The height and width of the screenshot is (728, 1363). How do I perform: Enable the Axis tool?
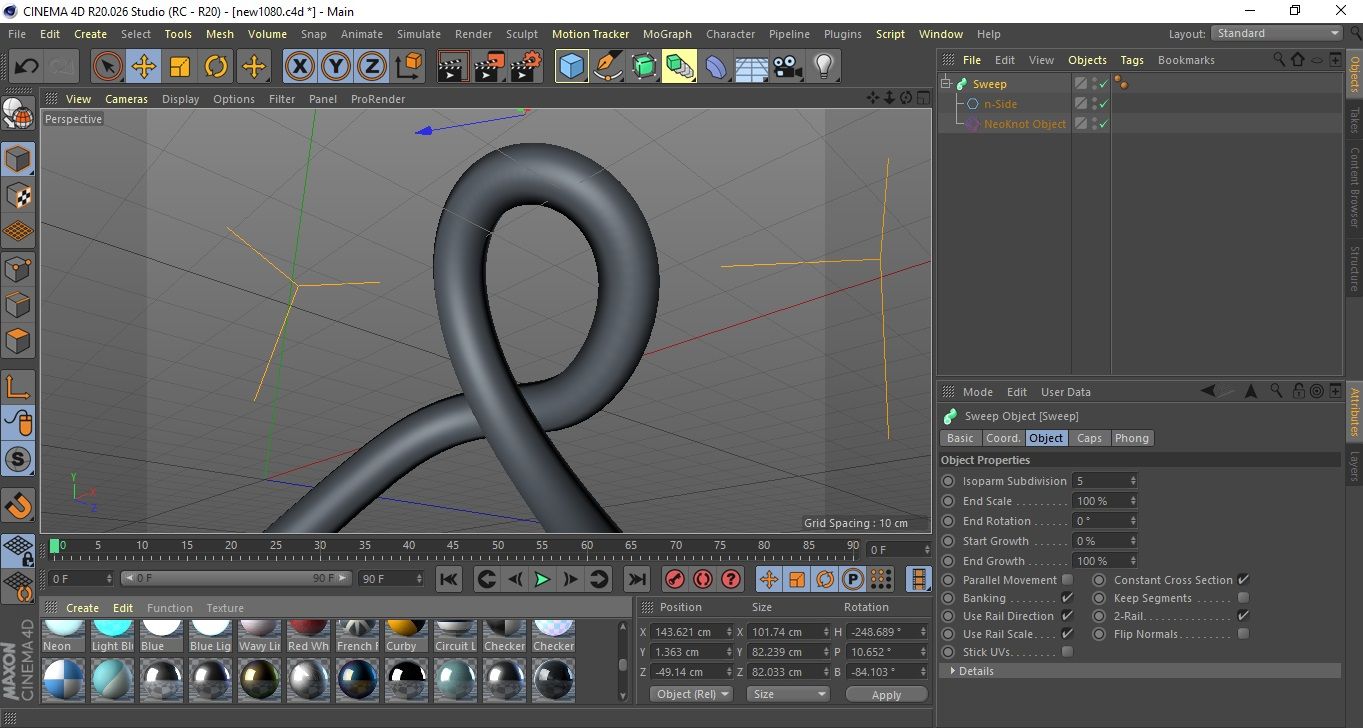tap(18, 387)
